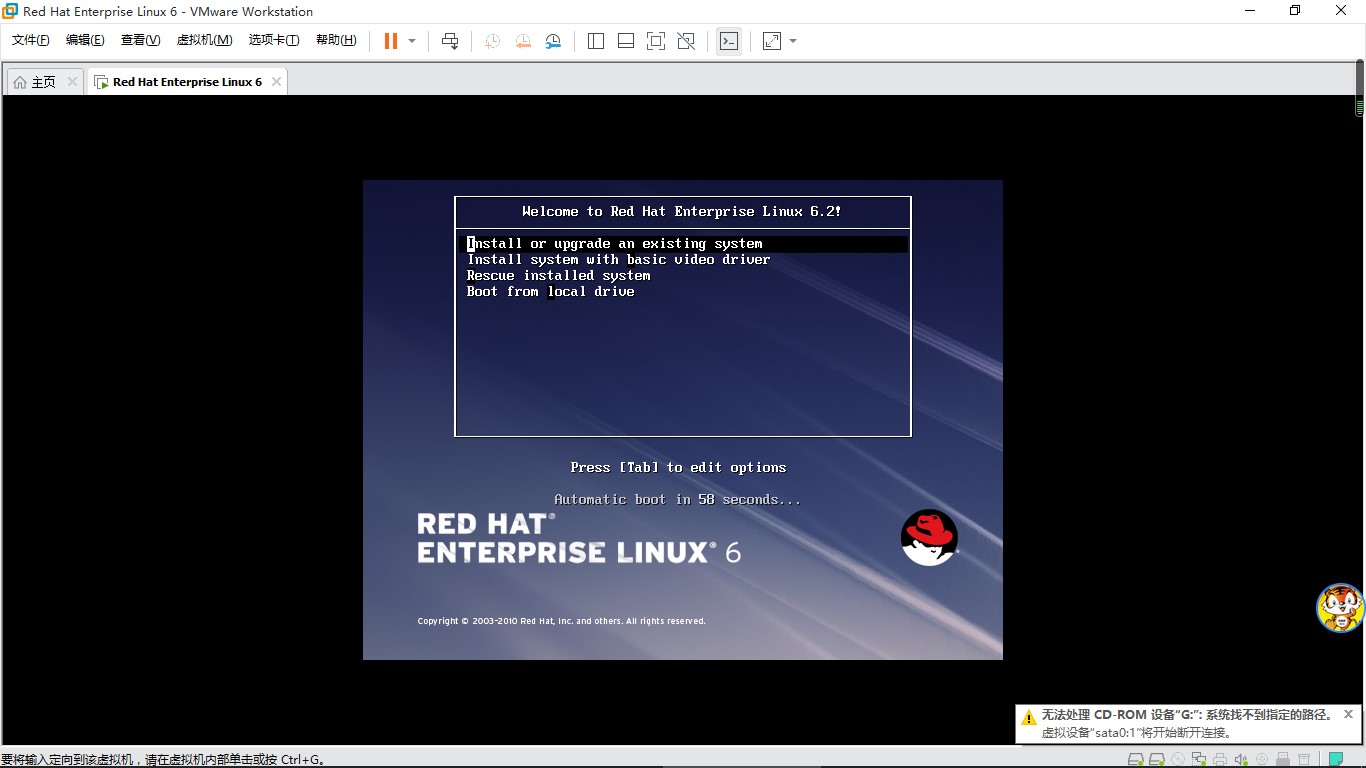Click the 'sata0:1' disconnect message text
The height and width of the screenshot is (768, 1366).
(x=1136, y=732)
